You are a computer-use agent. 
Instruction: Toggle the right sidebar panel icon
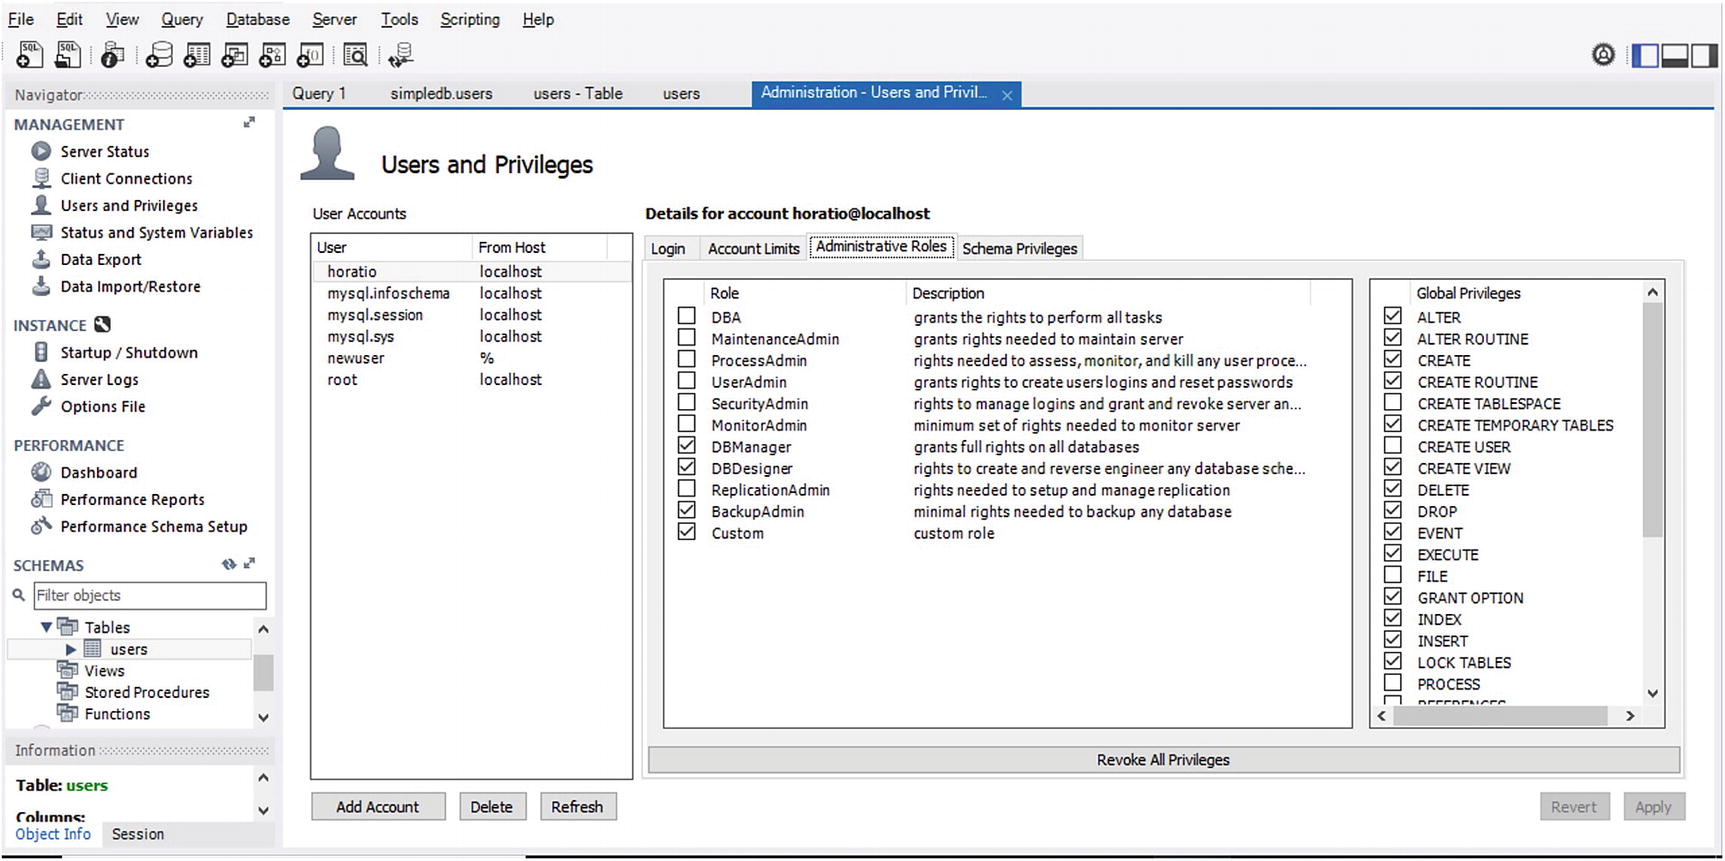pyautogui.click(x=1704, y=55)
